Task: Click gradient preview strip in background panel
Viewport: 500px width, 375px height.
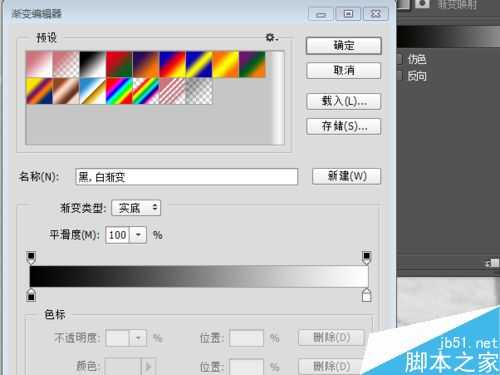Action: coord(448,36)
